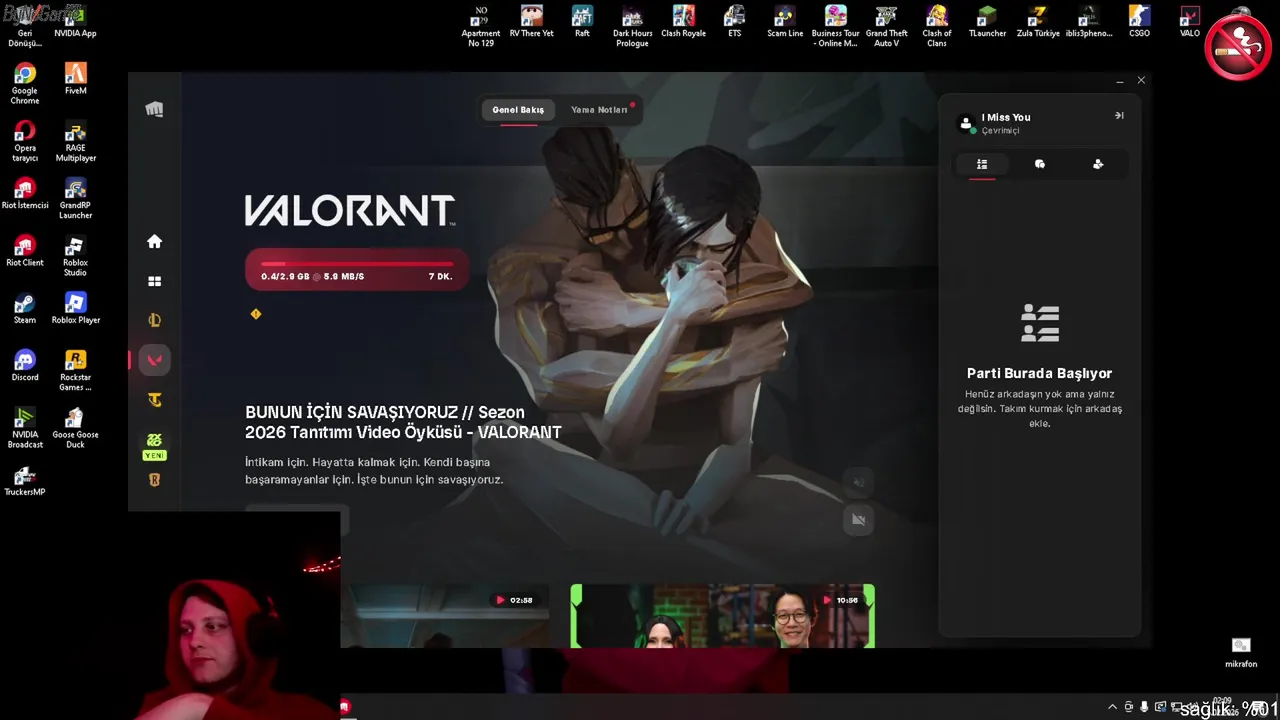Select Teamfight Tactics icon in sidebar

[x=154, y=400]
